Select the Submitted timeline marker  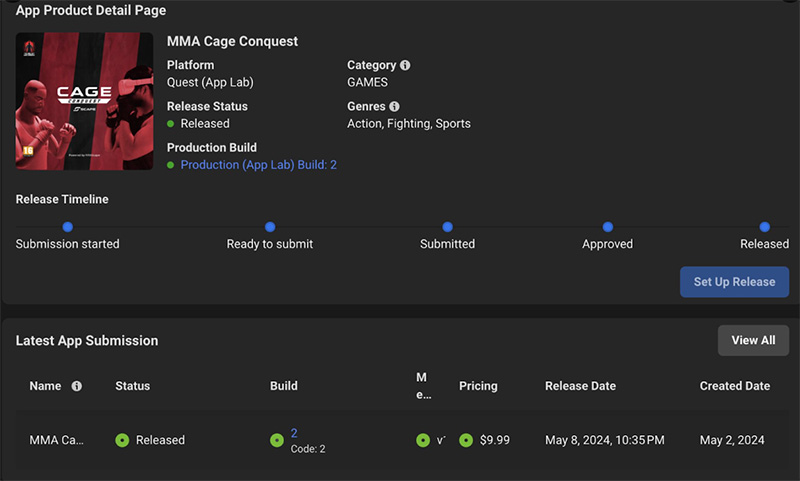[447, 226]
